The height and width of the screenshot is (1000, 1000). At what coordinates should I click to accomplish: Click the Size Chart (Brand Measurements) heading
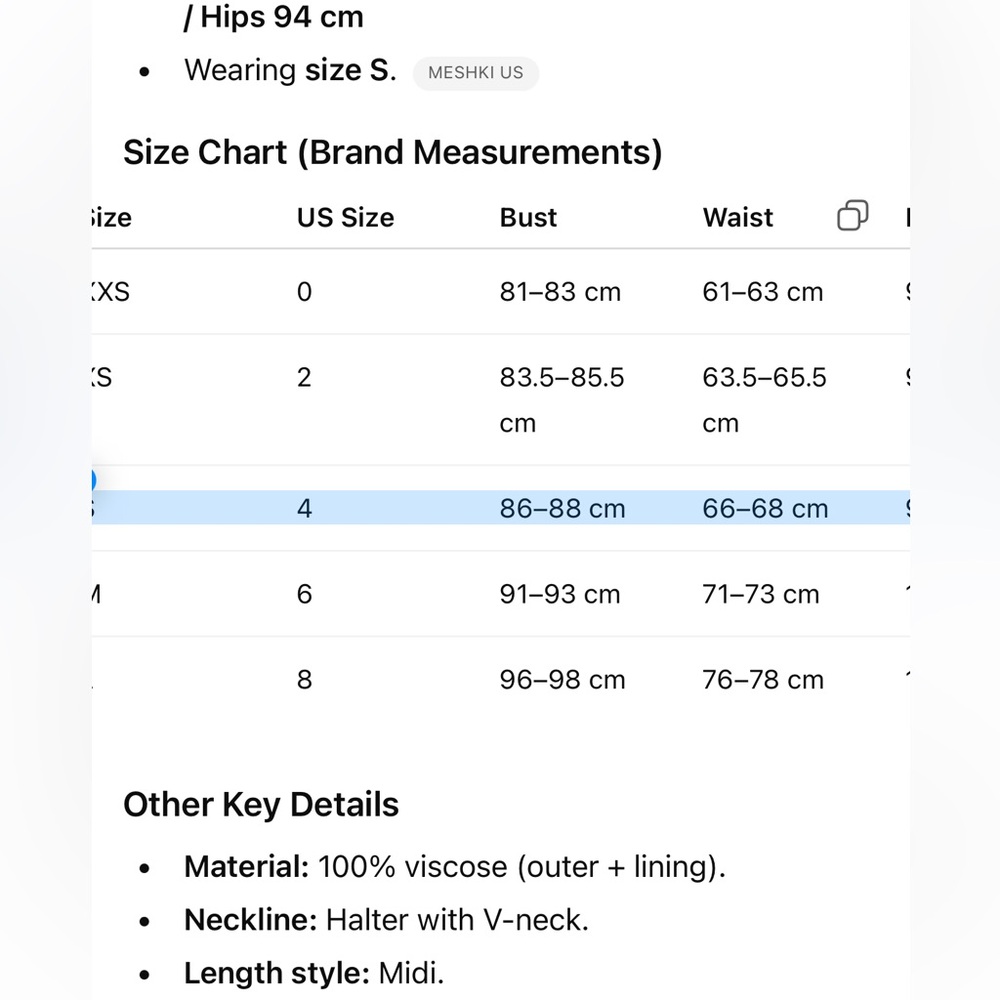point(393,153)
